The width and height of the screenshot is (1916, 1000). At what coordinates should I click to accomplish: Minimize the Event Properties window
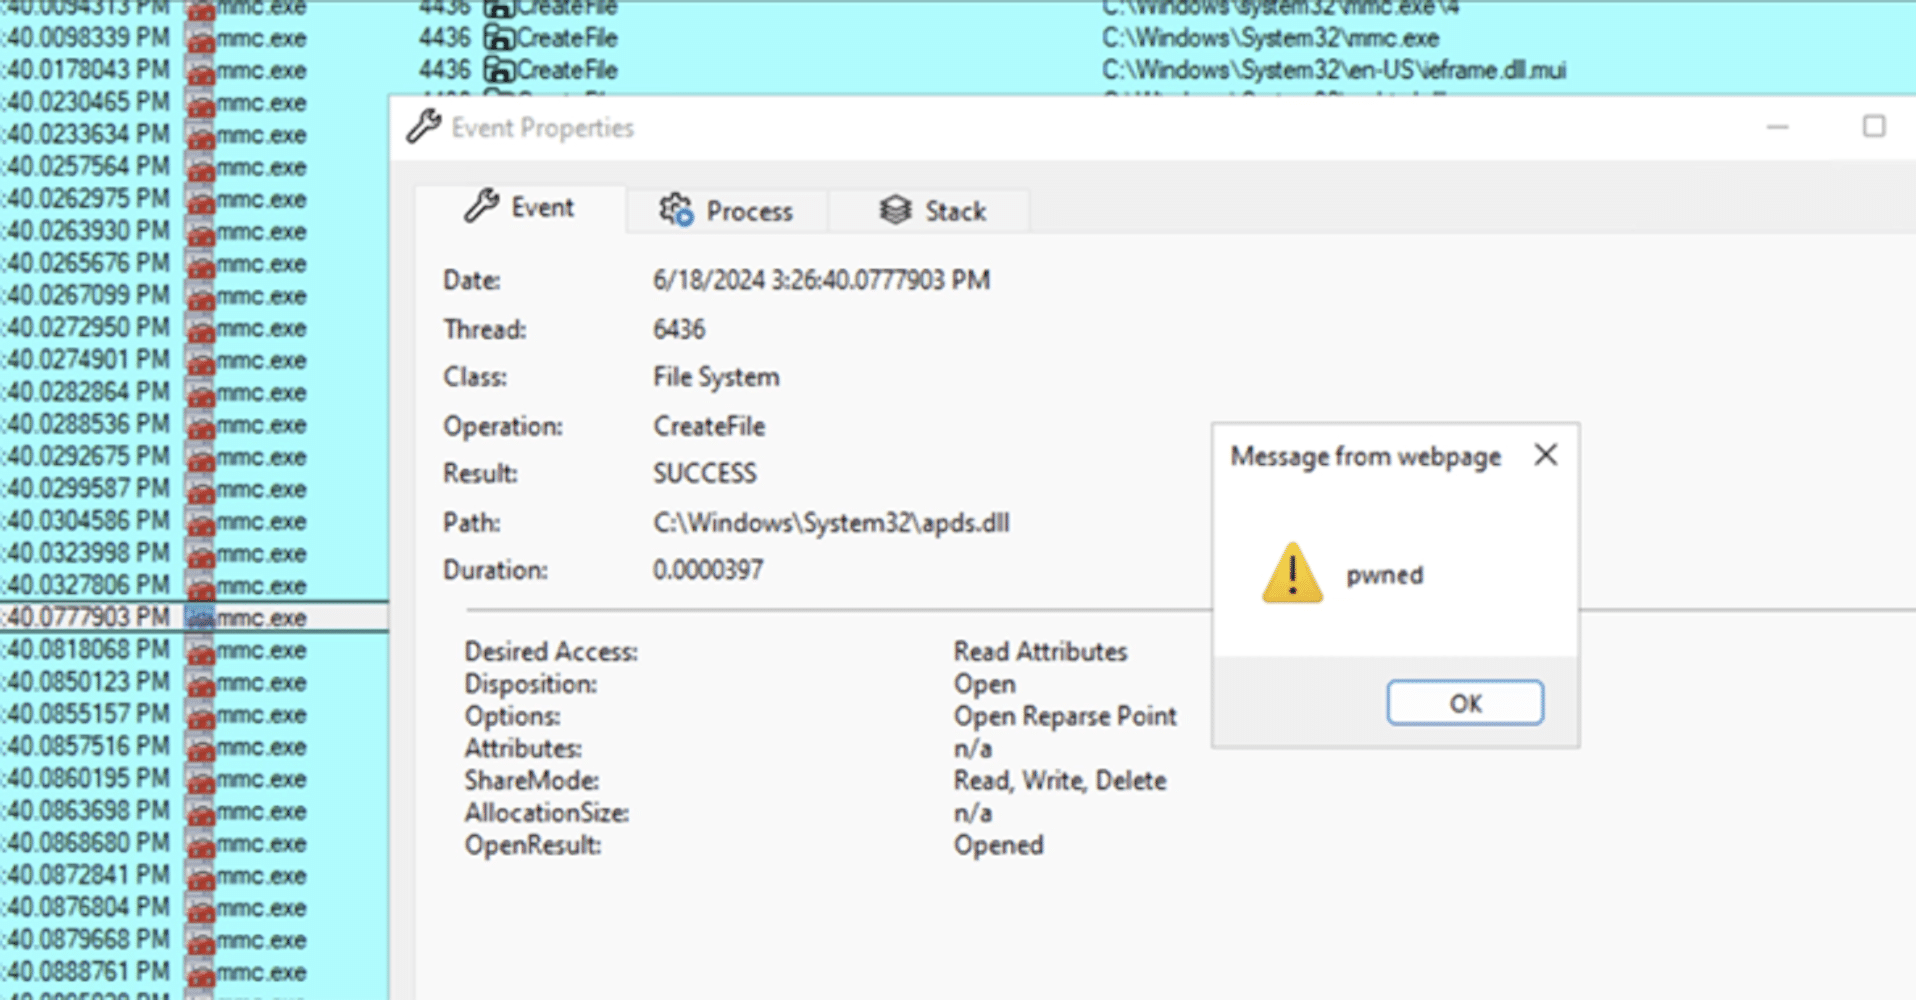pyautogui.click(x=1776, y=127)
